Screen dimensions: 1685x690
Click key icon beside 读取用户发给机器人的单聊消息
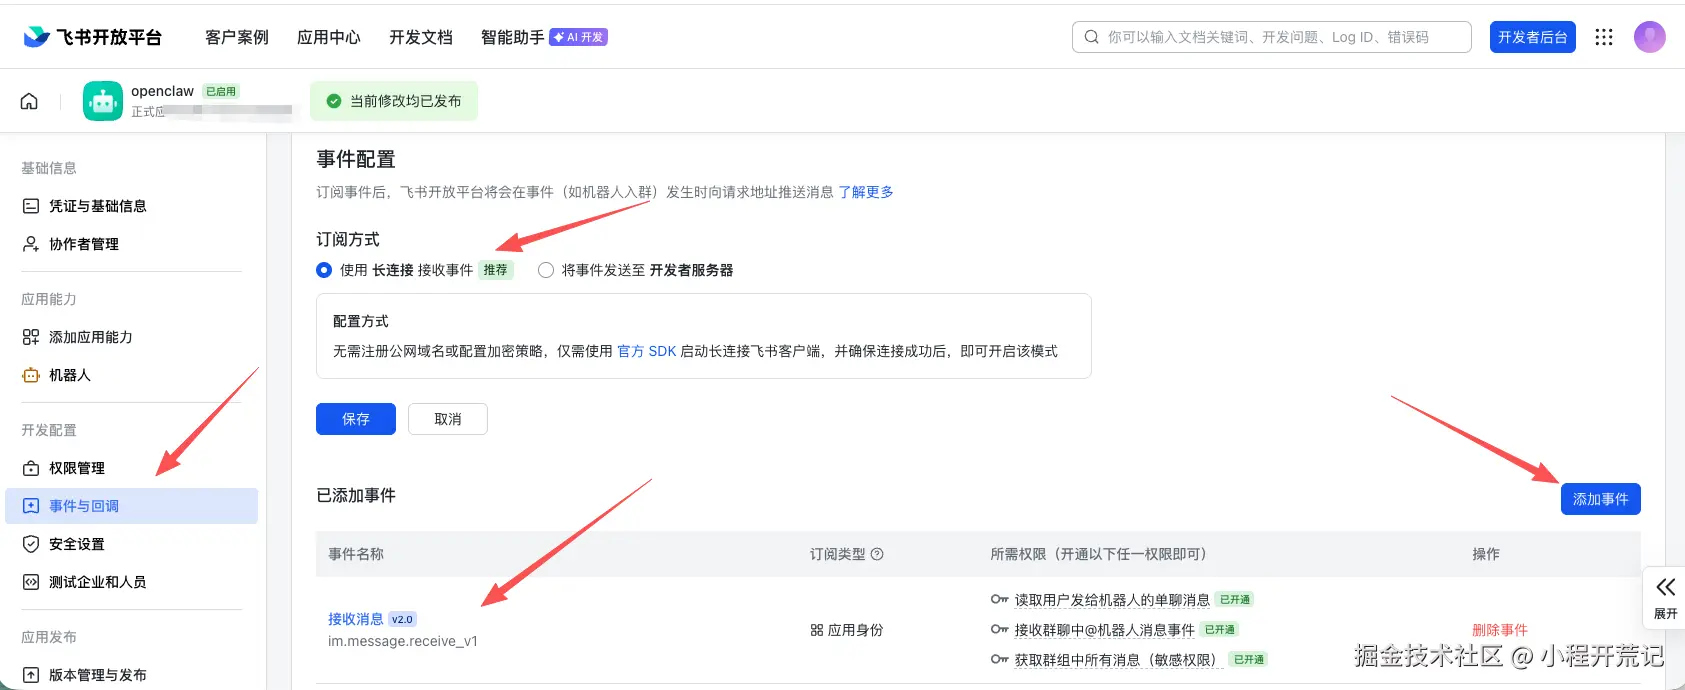pyautogui.click(x=999, y=600)
